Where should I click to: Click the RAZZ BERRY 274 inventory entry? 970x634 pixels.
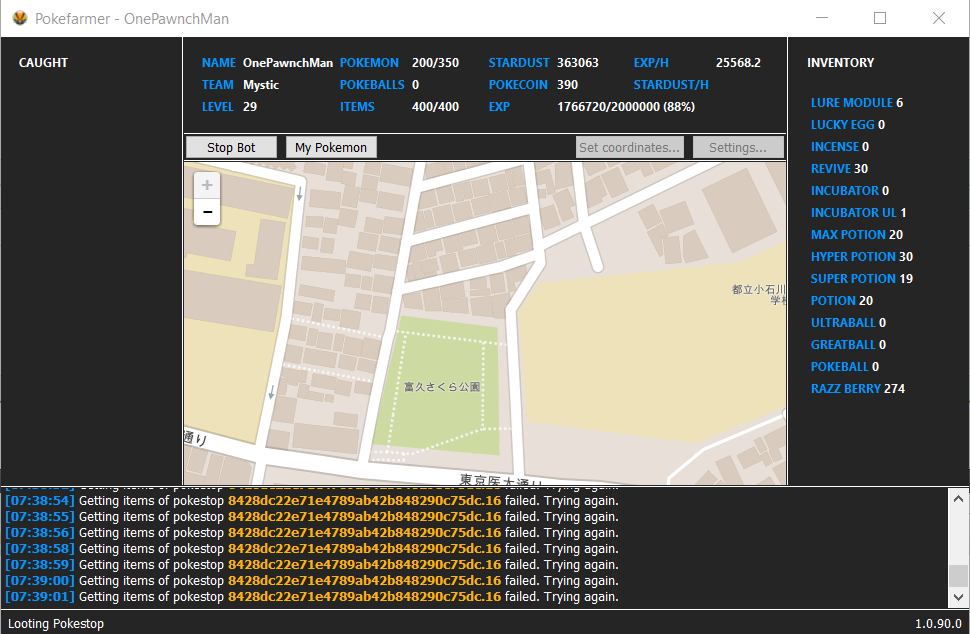[x=857, y=388]
